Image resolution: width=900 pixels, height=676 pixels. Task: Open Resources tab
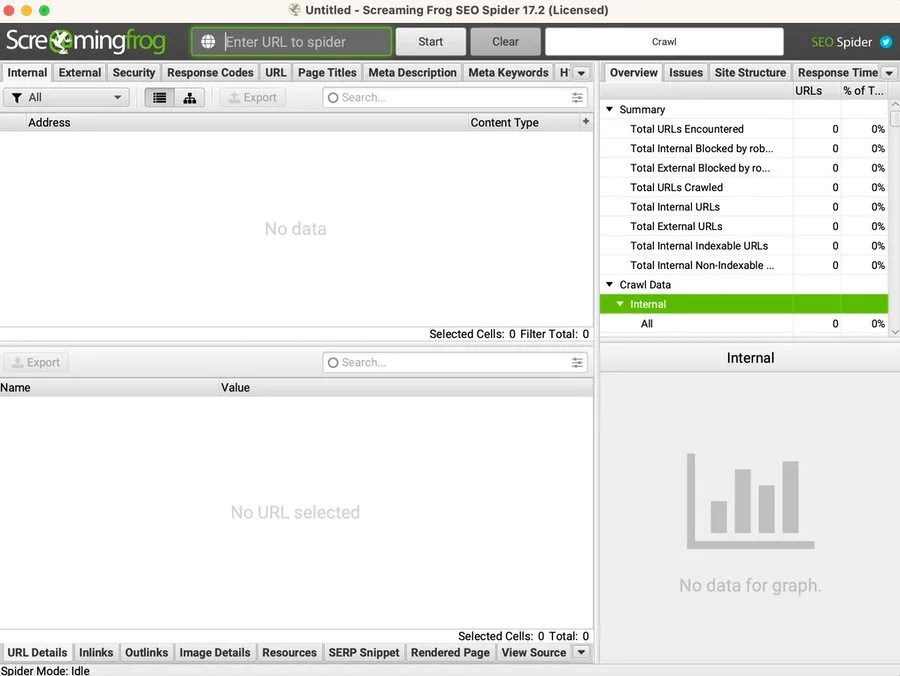(x=289, y=652)
